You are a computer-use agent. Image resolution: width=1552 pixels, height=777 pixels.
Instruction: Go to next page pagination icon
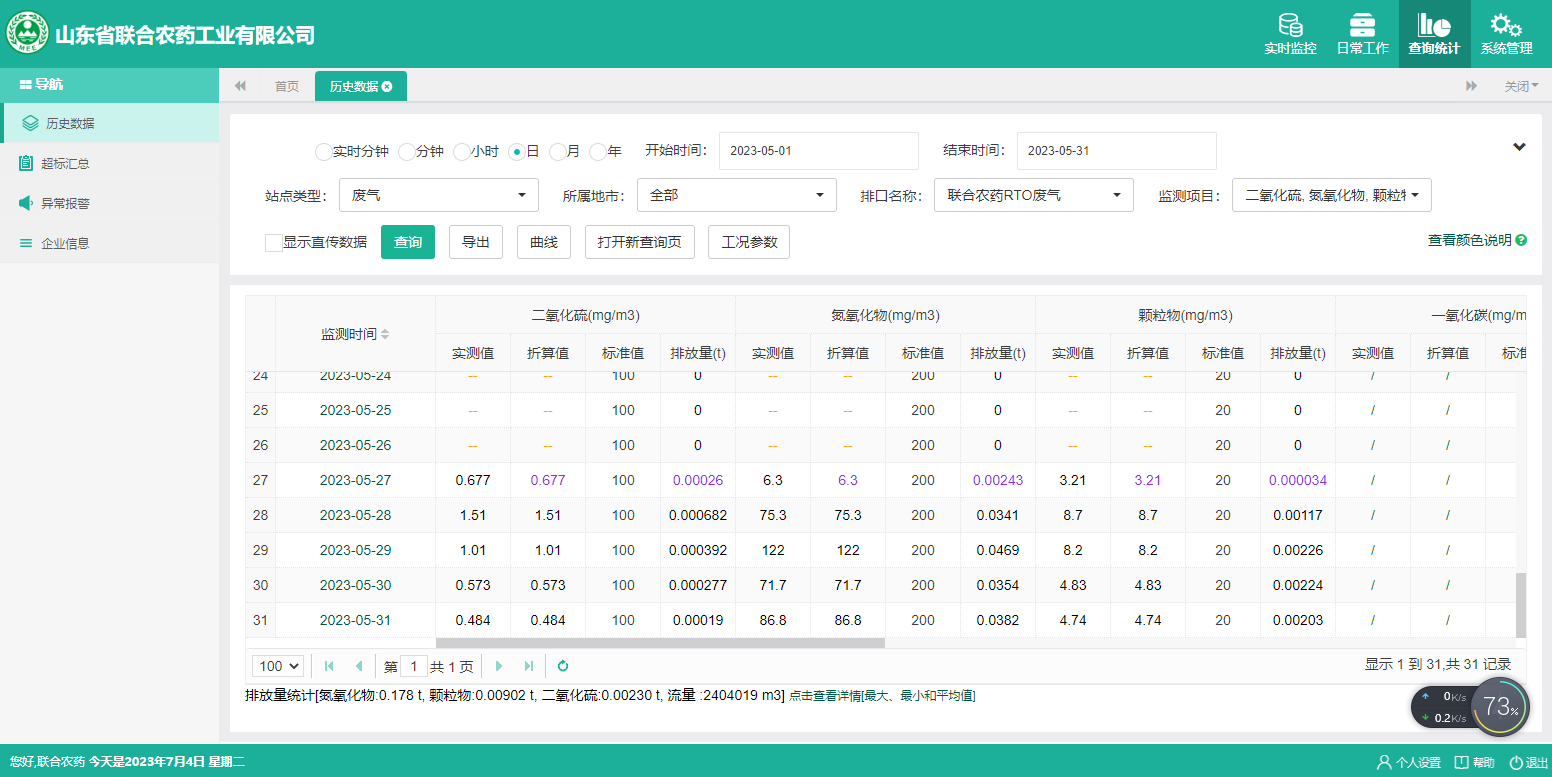click(x=499, y=666)
